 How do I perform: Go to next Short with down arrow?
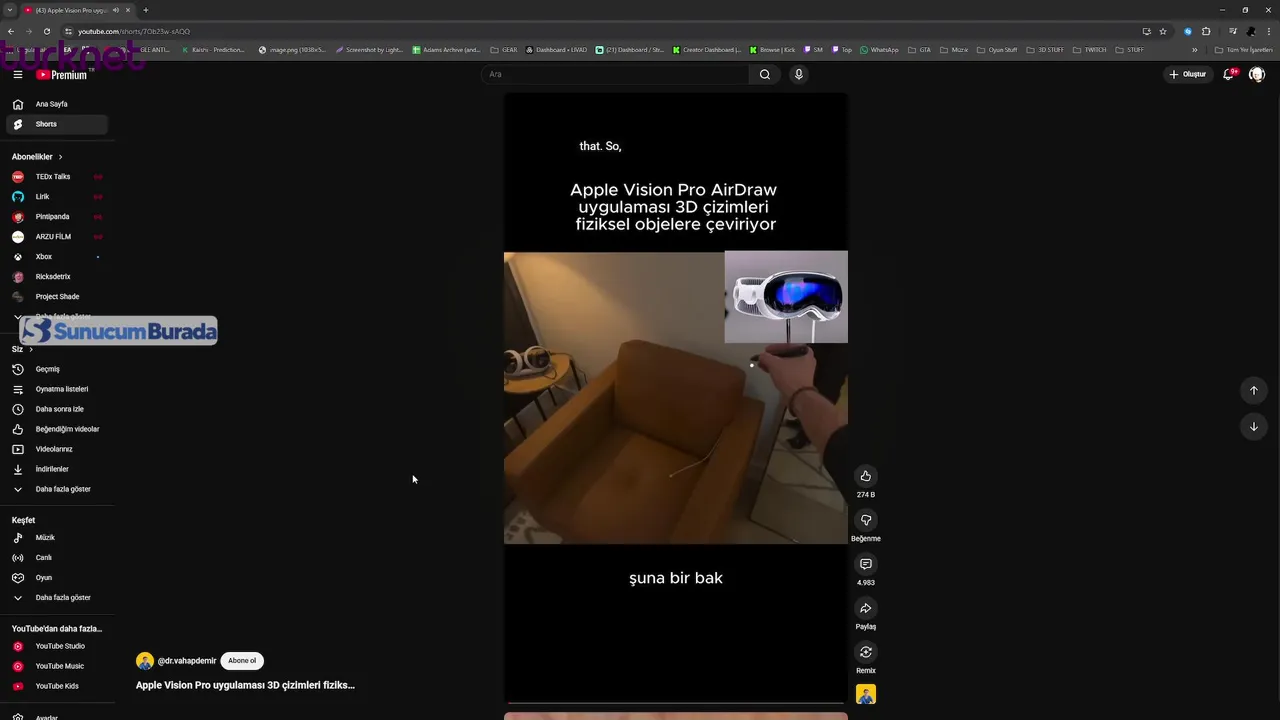(1254, 427)
